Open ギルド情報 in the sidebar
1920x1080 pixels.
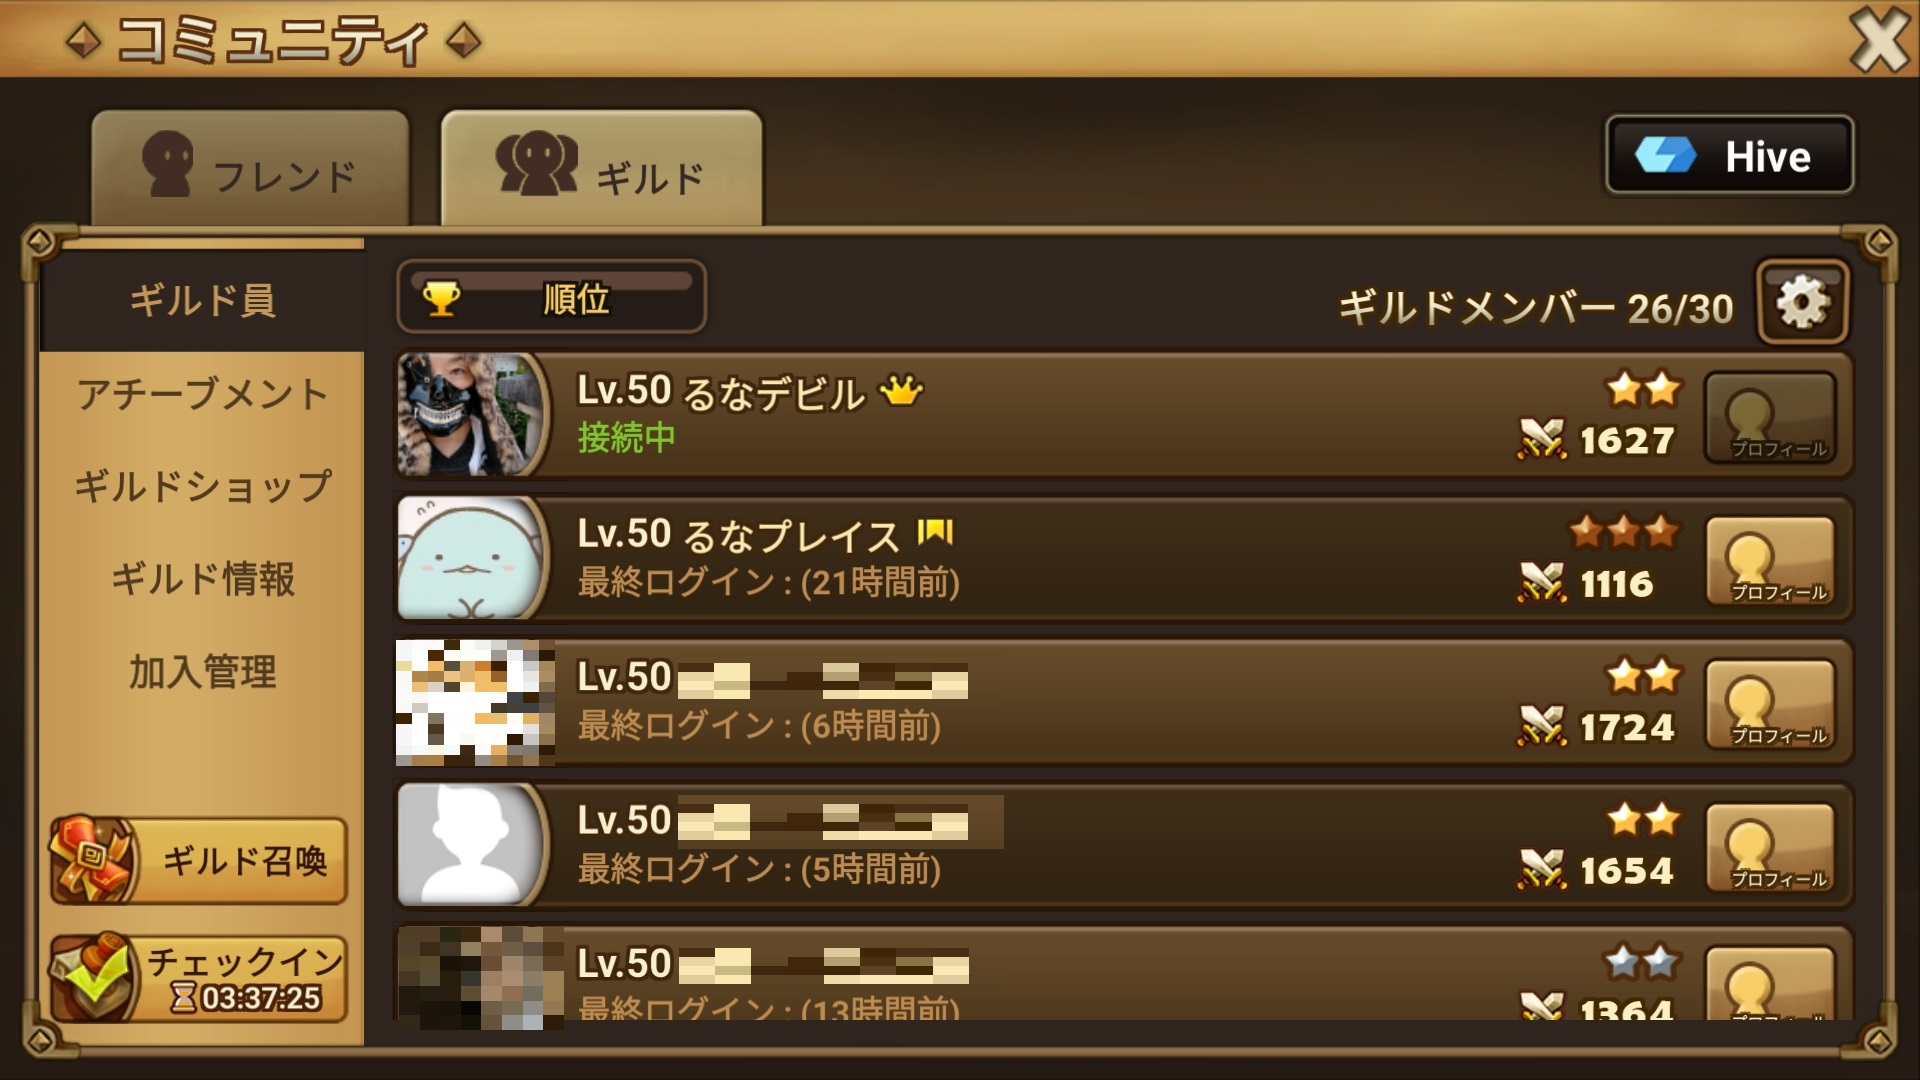pyautogui.click(x=202, y=579)
